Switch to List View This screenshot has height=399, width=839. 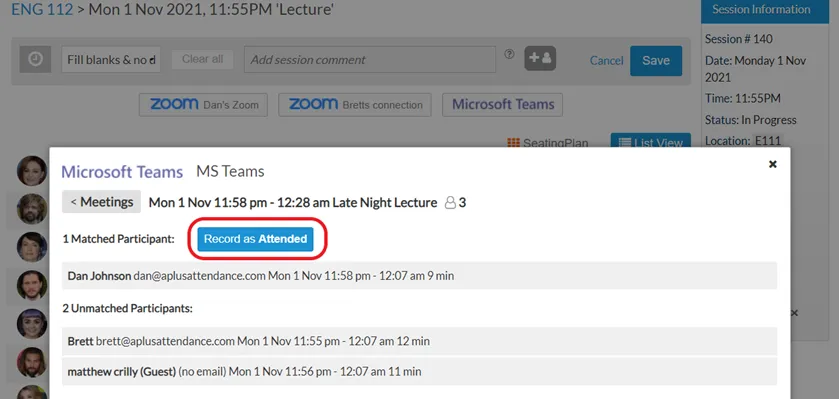click(x=651, y=142)
